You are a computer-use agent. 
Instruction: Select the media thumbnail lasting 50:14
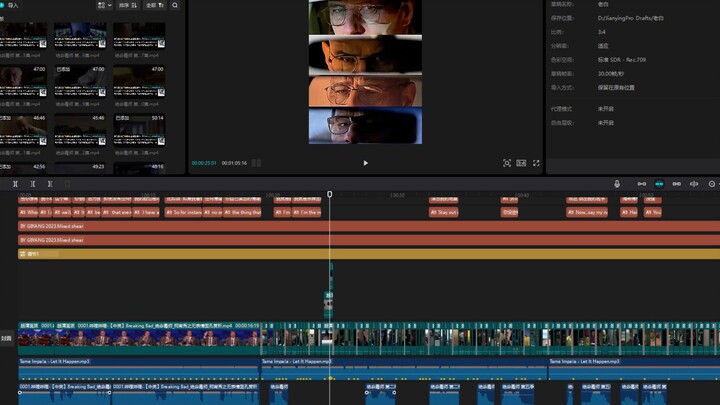point(139,129)
